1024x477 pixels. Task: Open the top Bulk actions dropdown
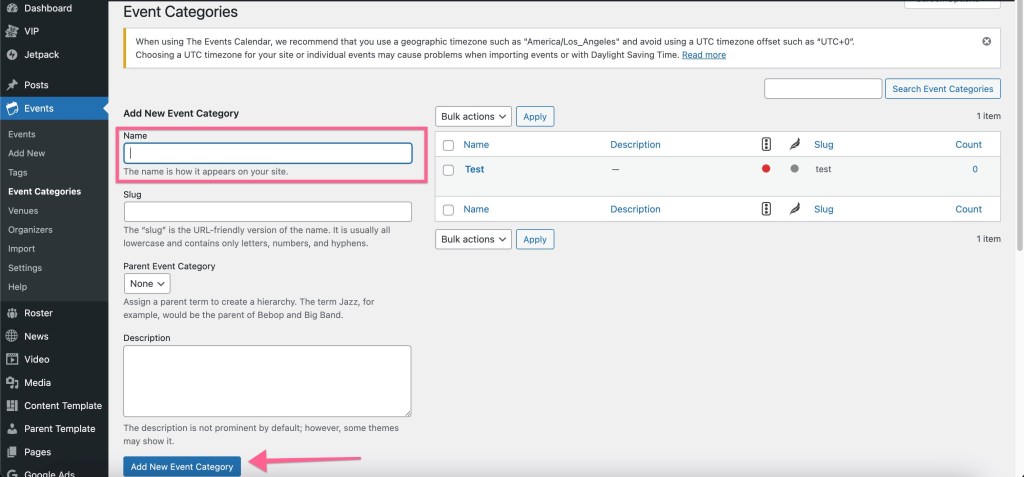pyautogui.click(x=473, y=117)
